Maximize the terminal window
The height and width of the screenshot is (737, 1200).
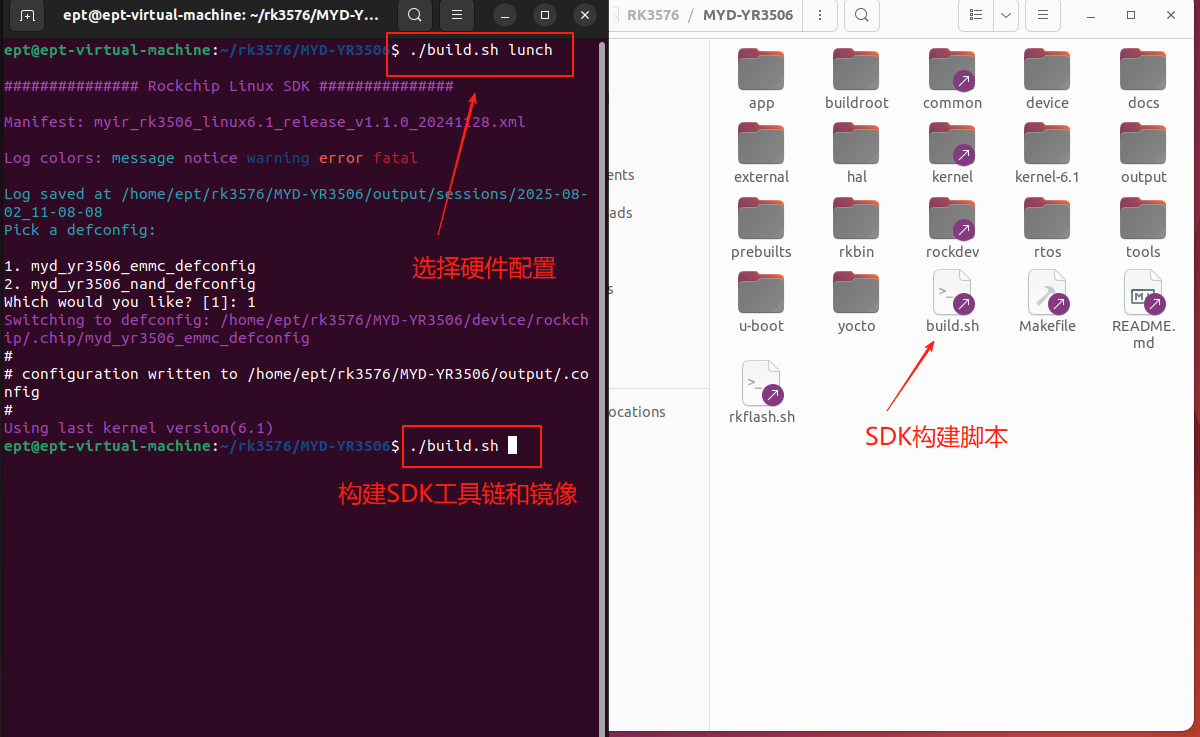(x=545, y=16)
